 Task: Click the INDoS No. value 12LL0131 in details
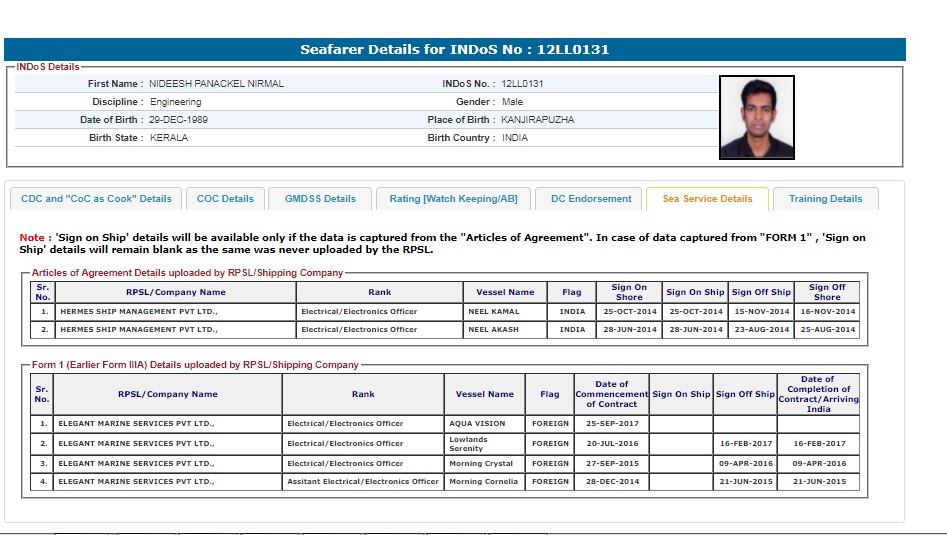point(522,84)
